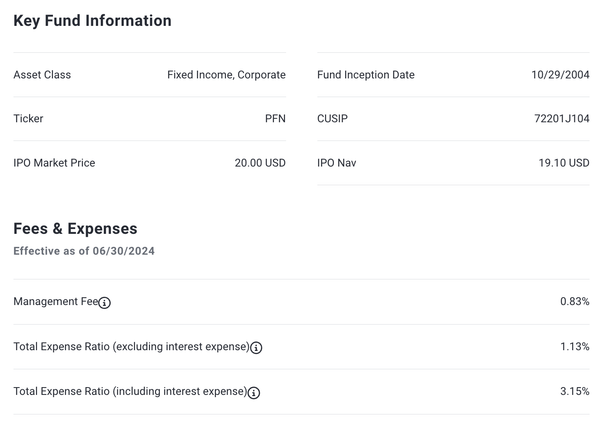Click the Asset Class label

pyautogui.click(x=42, y=75)
